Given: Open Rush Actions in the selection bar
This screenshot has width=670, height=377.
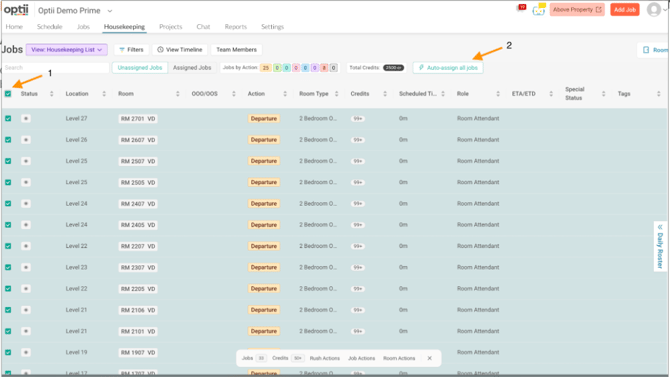Looking at the screenshot, I should click(x=325, y=358).
